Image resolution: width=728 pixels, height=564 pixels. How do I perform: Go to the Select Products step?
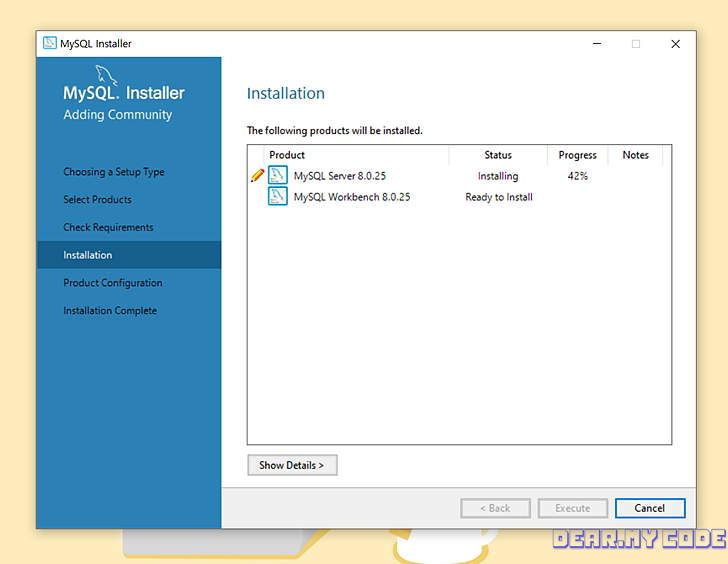click(98, 200)
